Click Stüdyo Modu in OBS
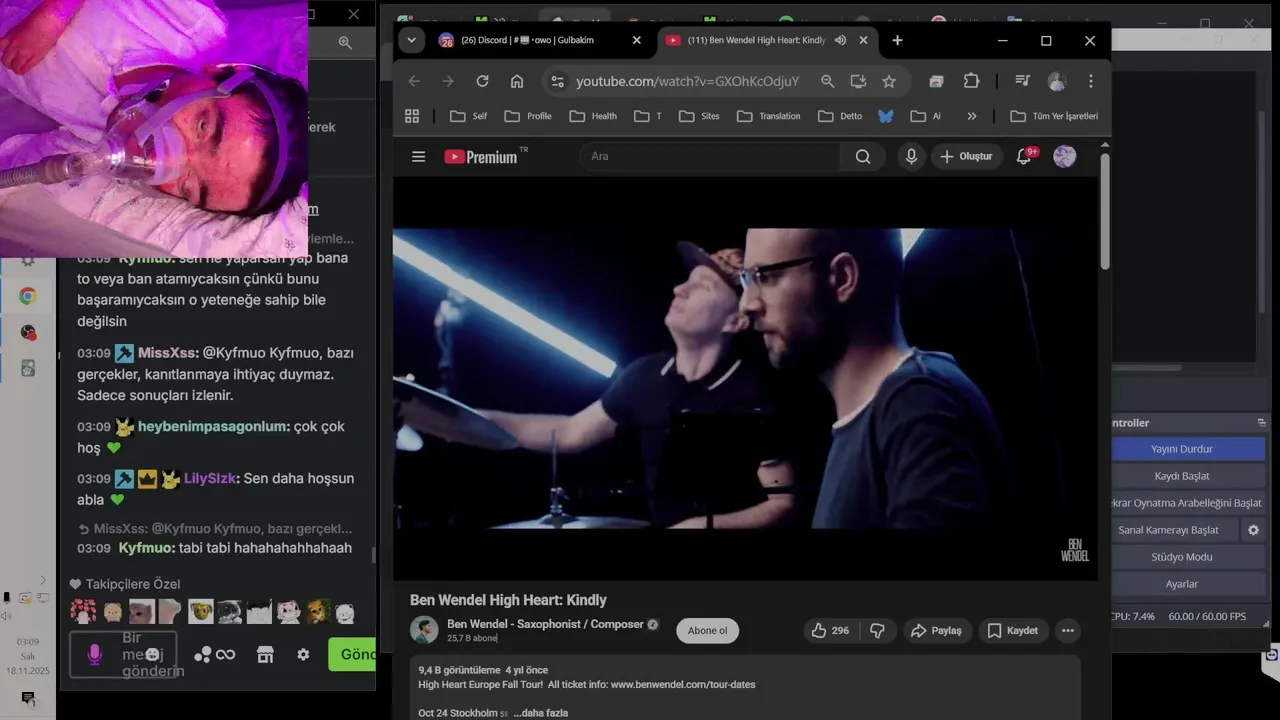Viewport: 1280px width, 720px height. pyautogui.click(x=1182, y=557)
